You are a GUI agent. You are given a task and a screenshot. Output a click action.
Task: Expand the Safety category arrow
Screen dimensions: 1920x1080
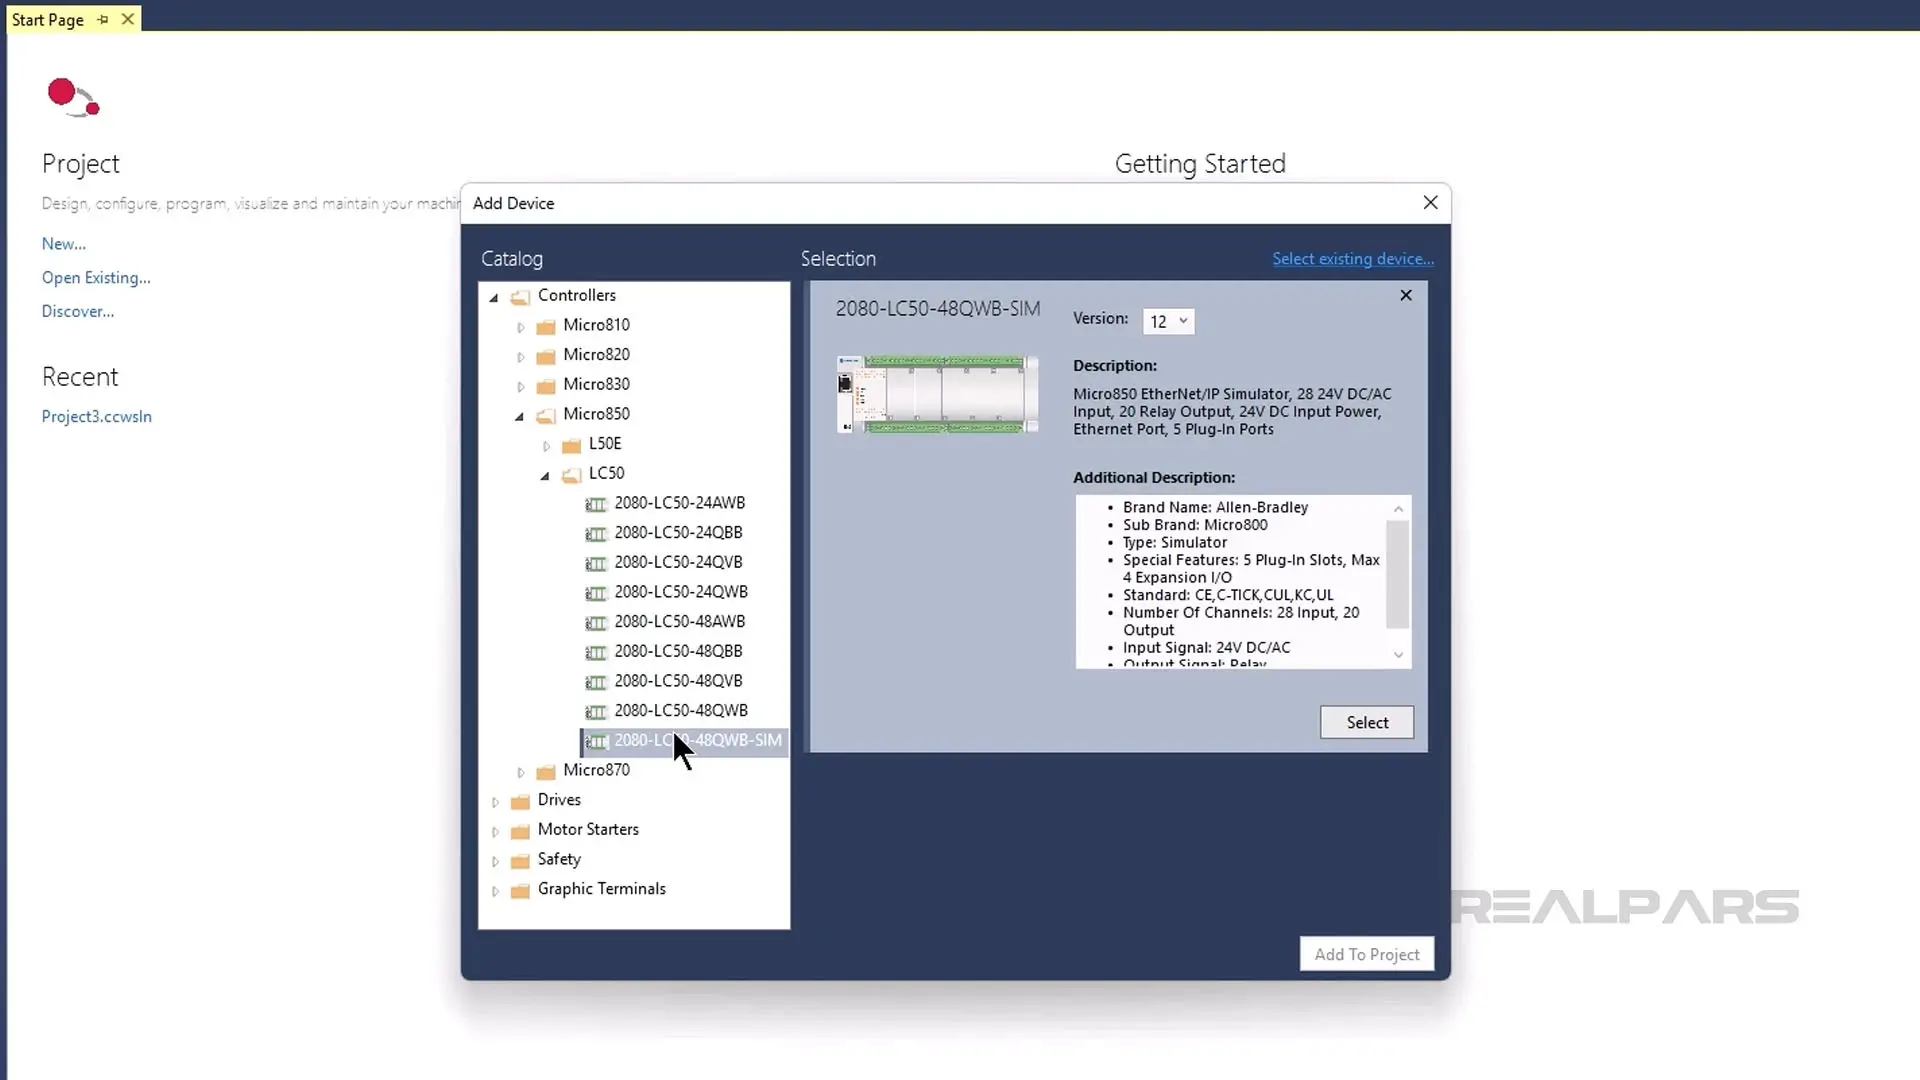495,861
